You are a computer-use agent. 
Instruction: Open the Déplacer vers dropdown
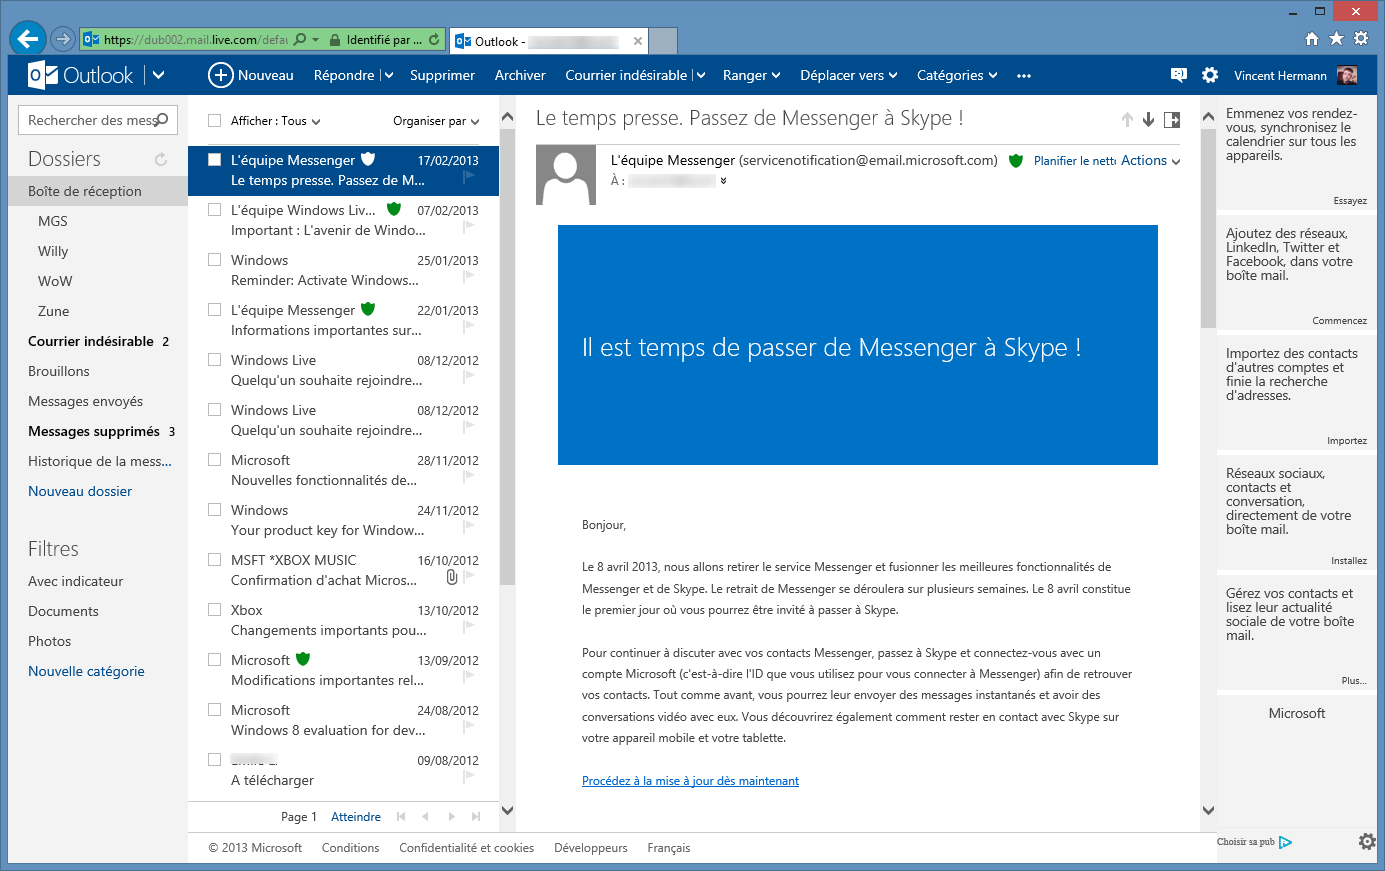point(849,75)
